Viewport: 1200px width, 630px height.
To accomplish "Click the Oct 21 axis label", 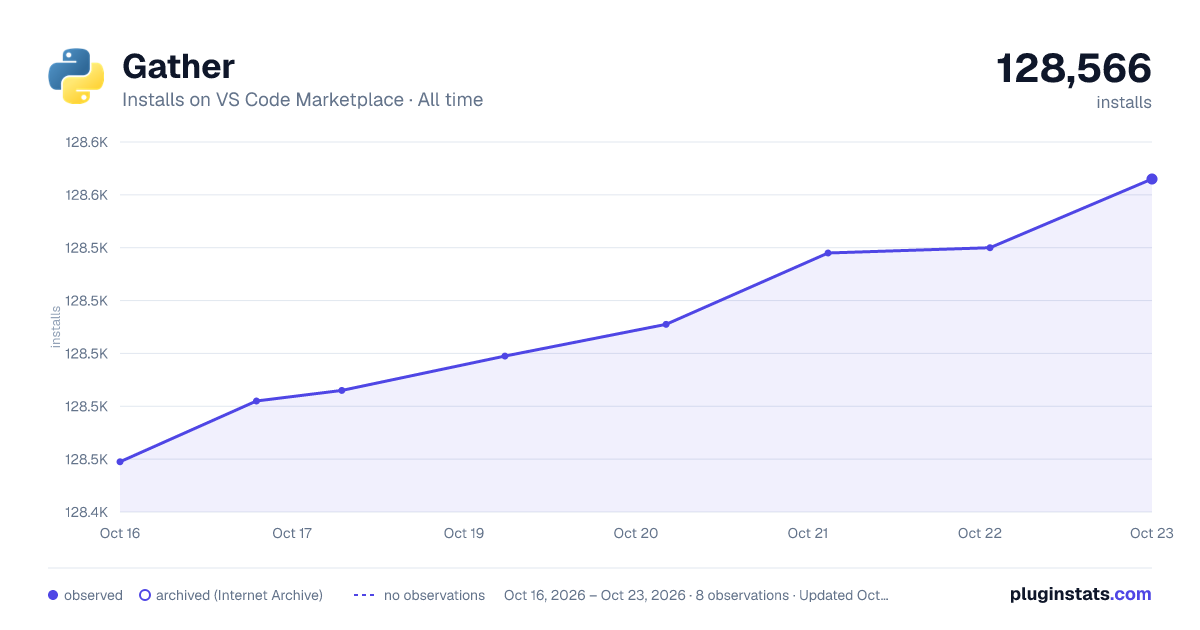I will click(x=808, y=533).
